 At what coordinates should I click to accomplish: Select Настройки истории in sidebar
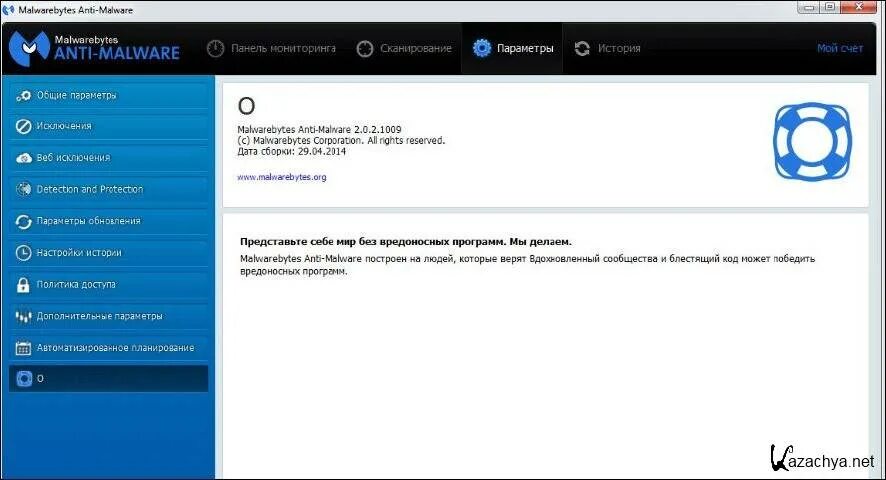[108, 253]
